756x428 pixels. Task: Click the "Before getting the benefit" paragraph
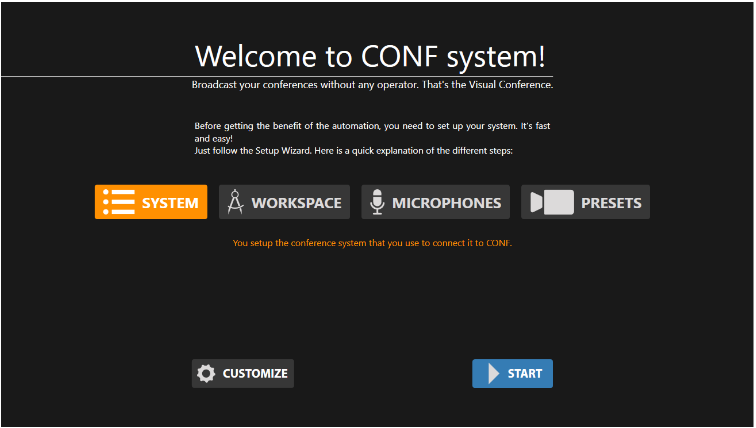click(x=372, y=132)
